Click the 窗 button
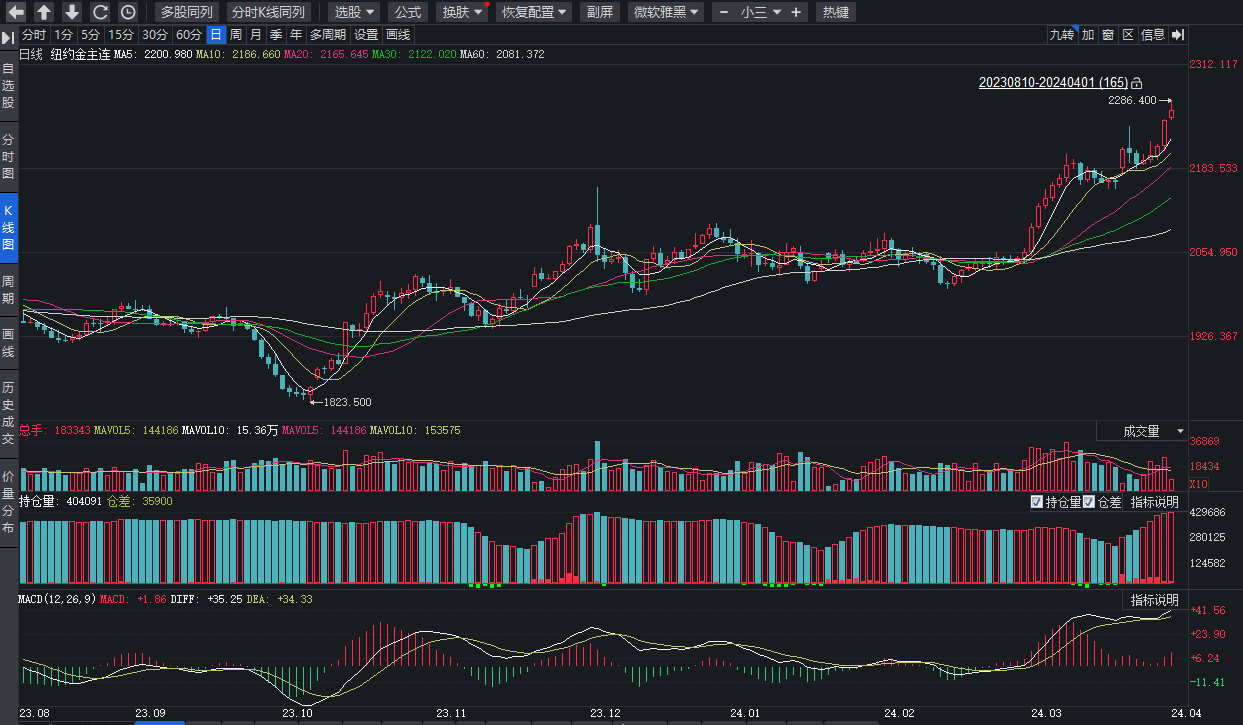 pyautogui.click(x=1108, y=35)
